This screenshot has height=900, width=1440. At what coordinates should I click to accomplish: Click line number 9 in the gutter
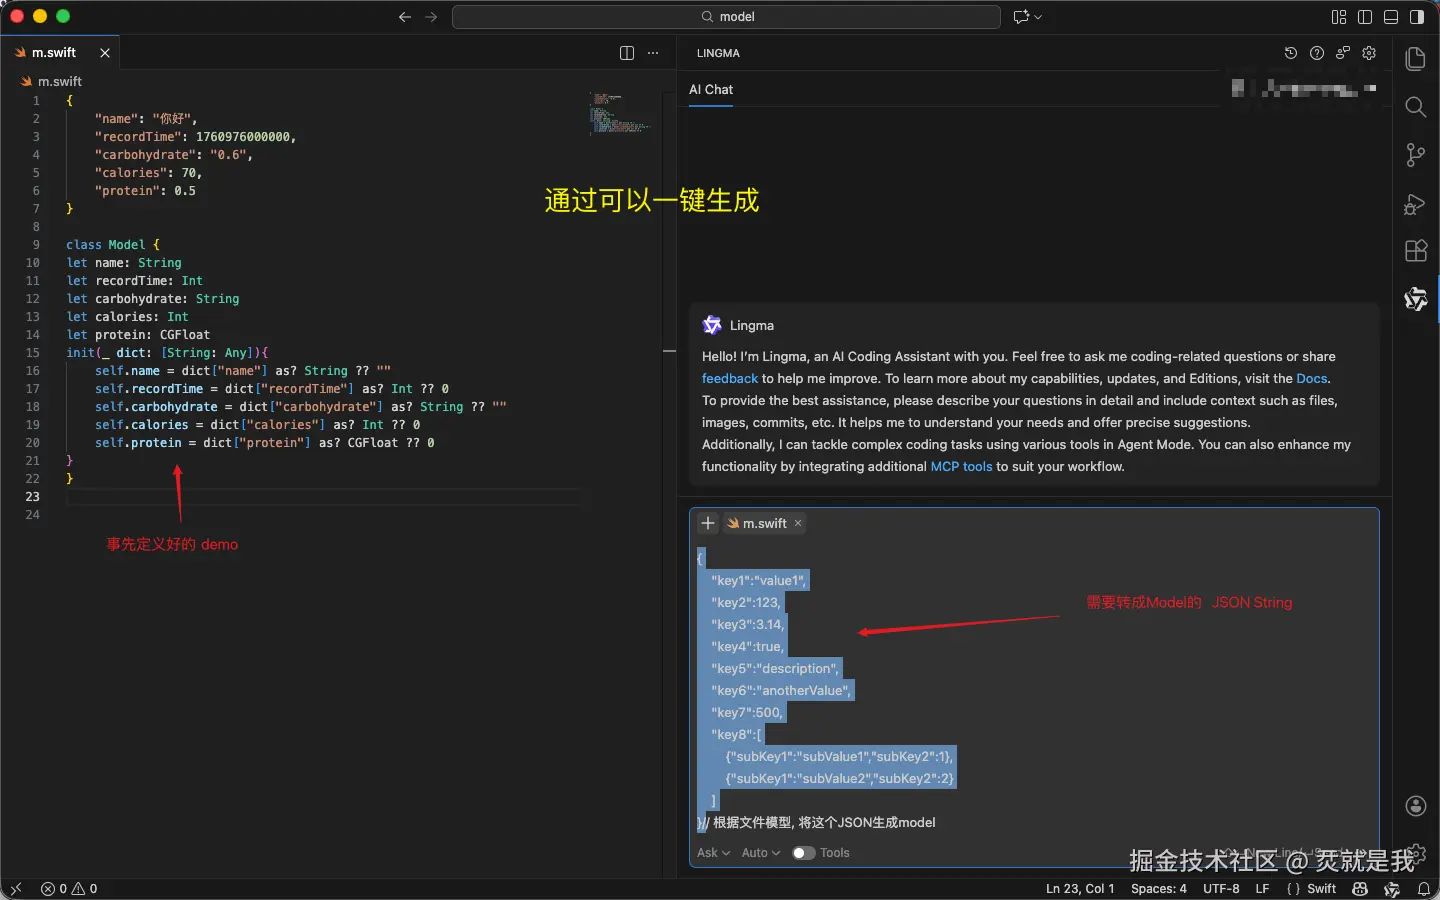coord(36,245)
